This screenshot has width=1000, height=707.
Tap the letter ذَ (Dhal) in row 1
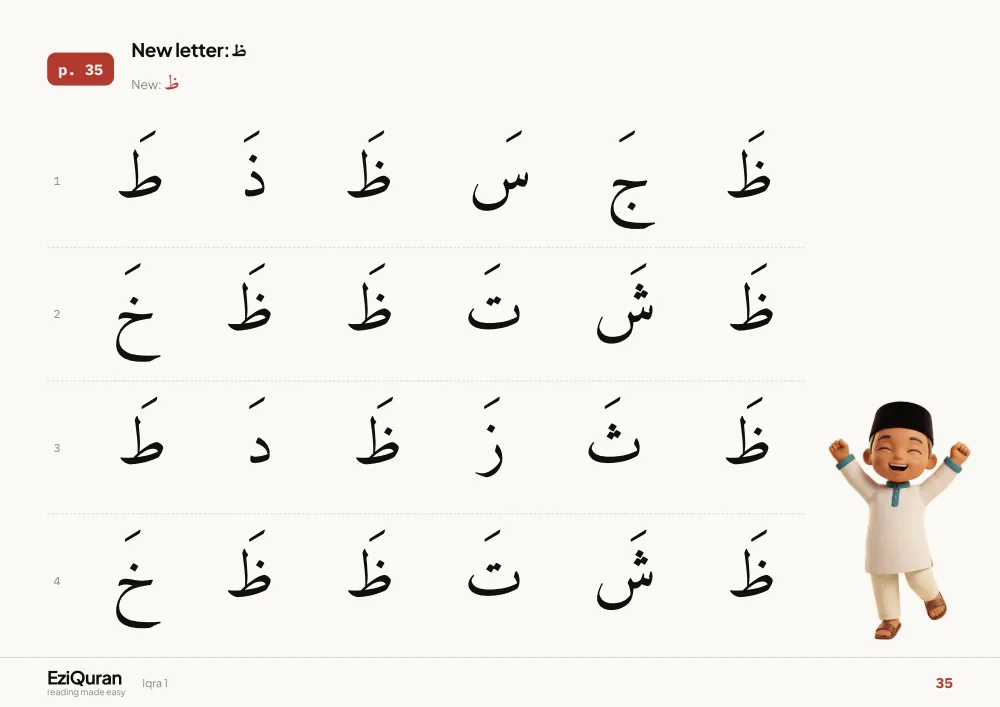pyautogui.click(x=254, y=164)
